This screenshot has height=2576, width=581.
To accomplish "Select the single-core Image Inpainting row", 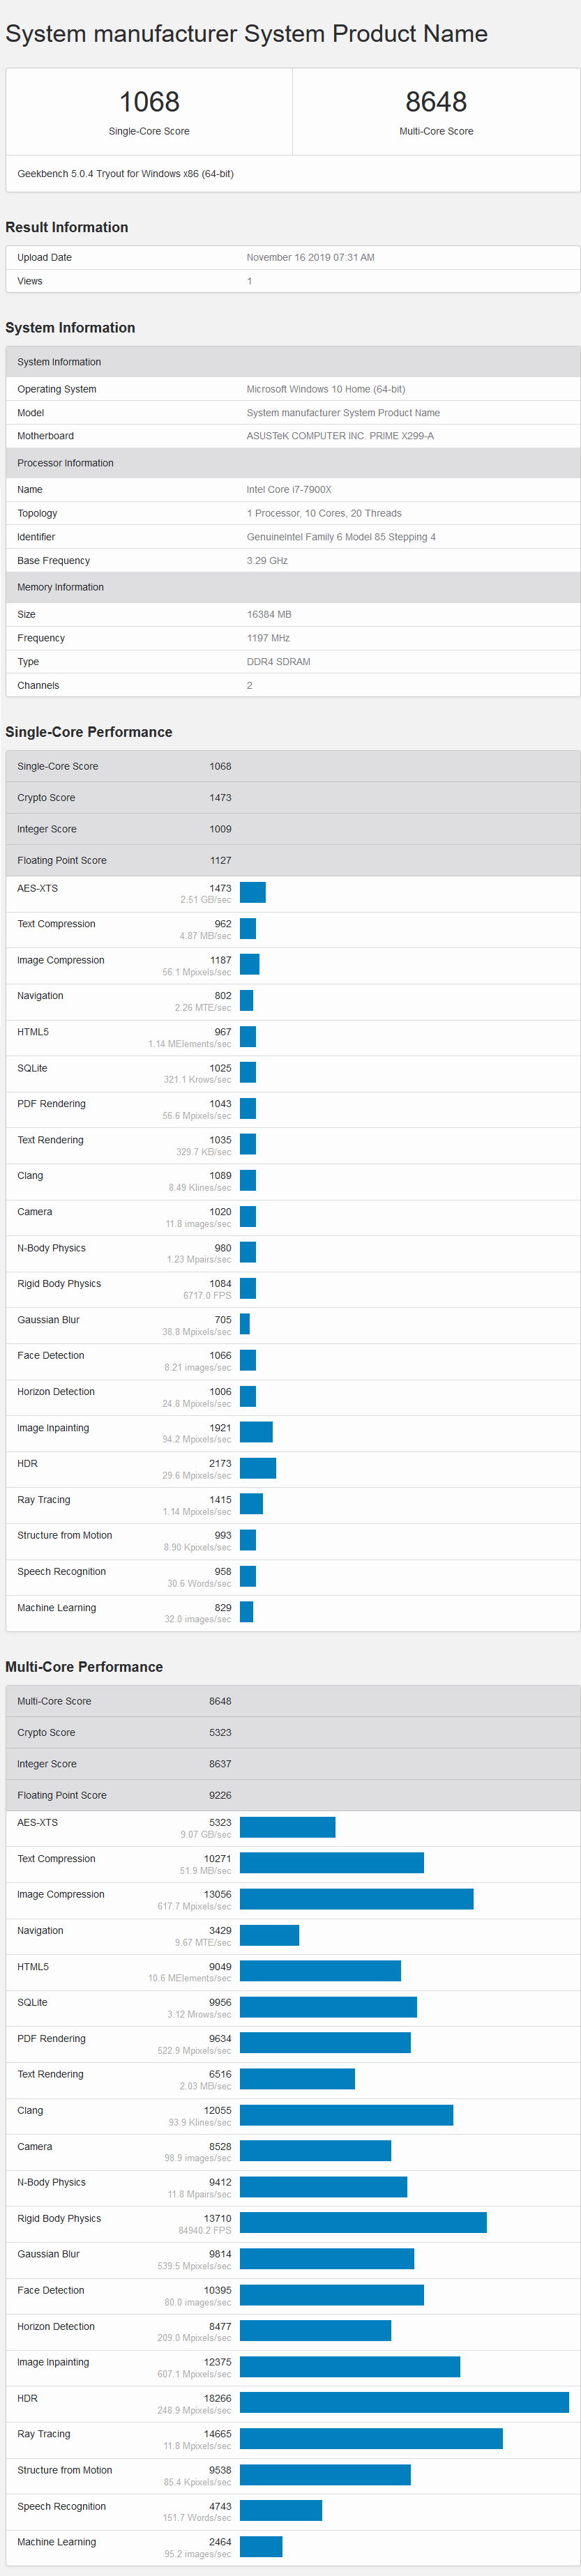I will tap(293, 1433).
